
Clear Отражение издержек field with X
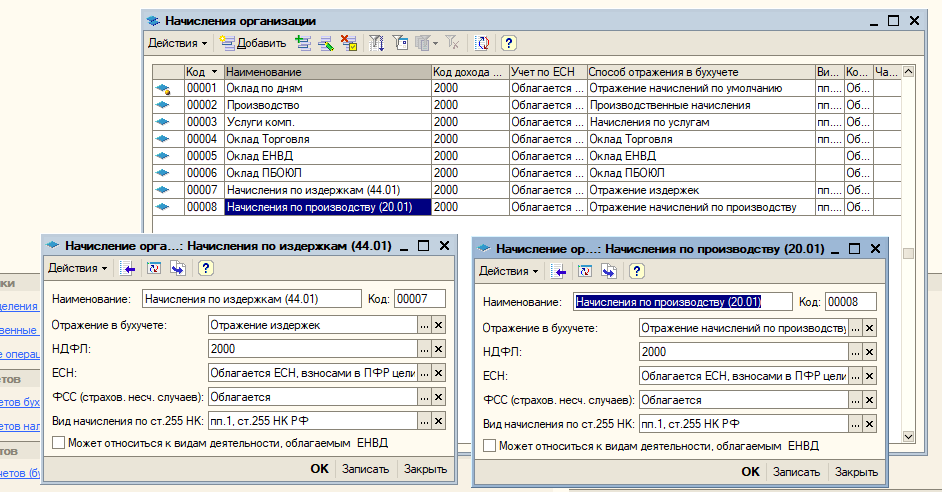point(439,326)
